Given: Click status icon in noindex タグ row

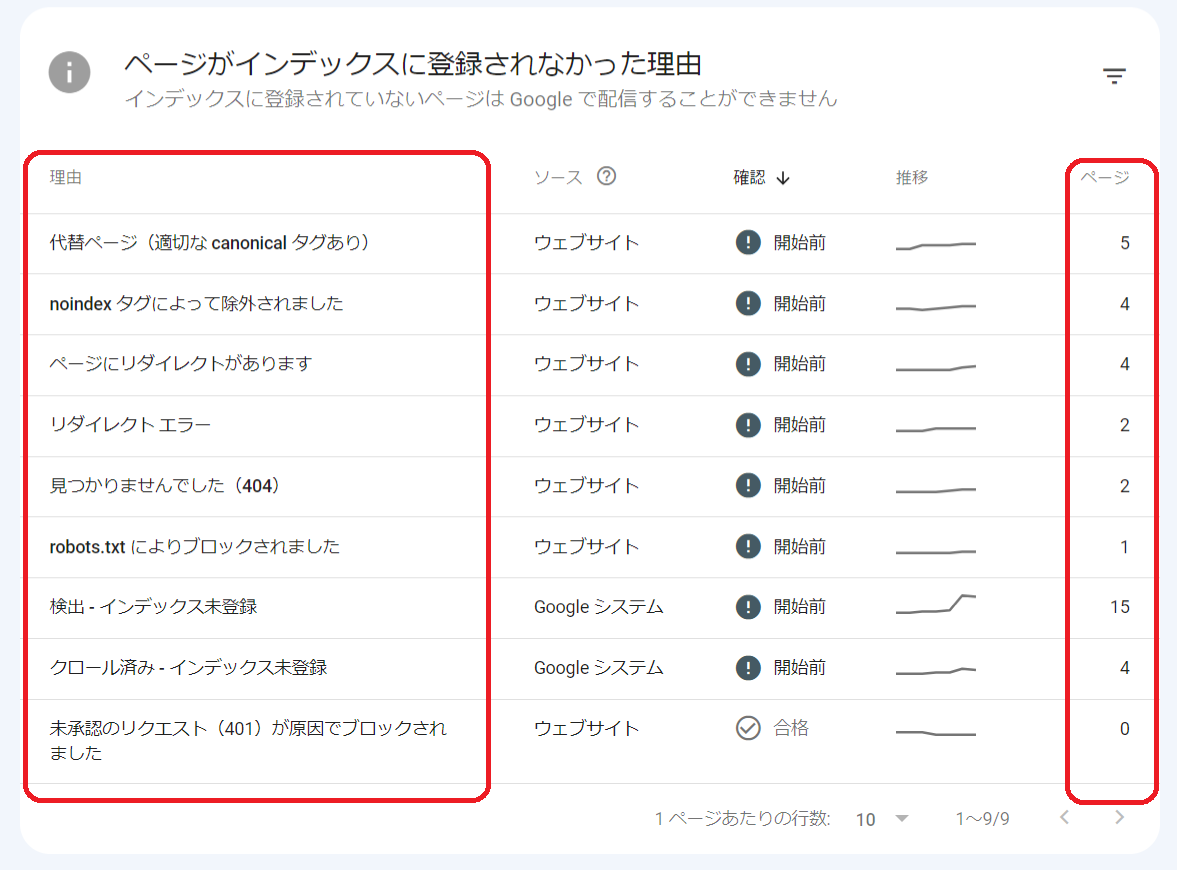Looking at the screenshot, I should (x=748, y=303).
